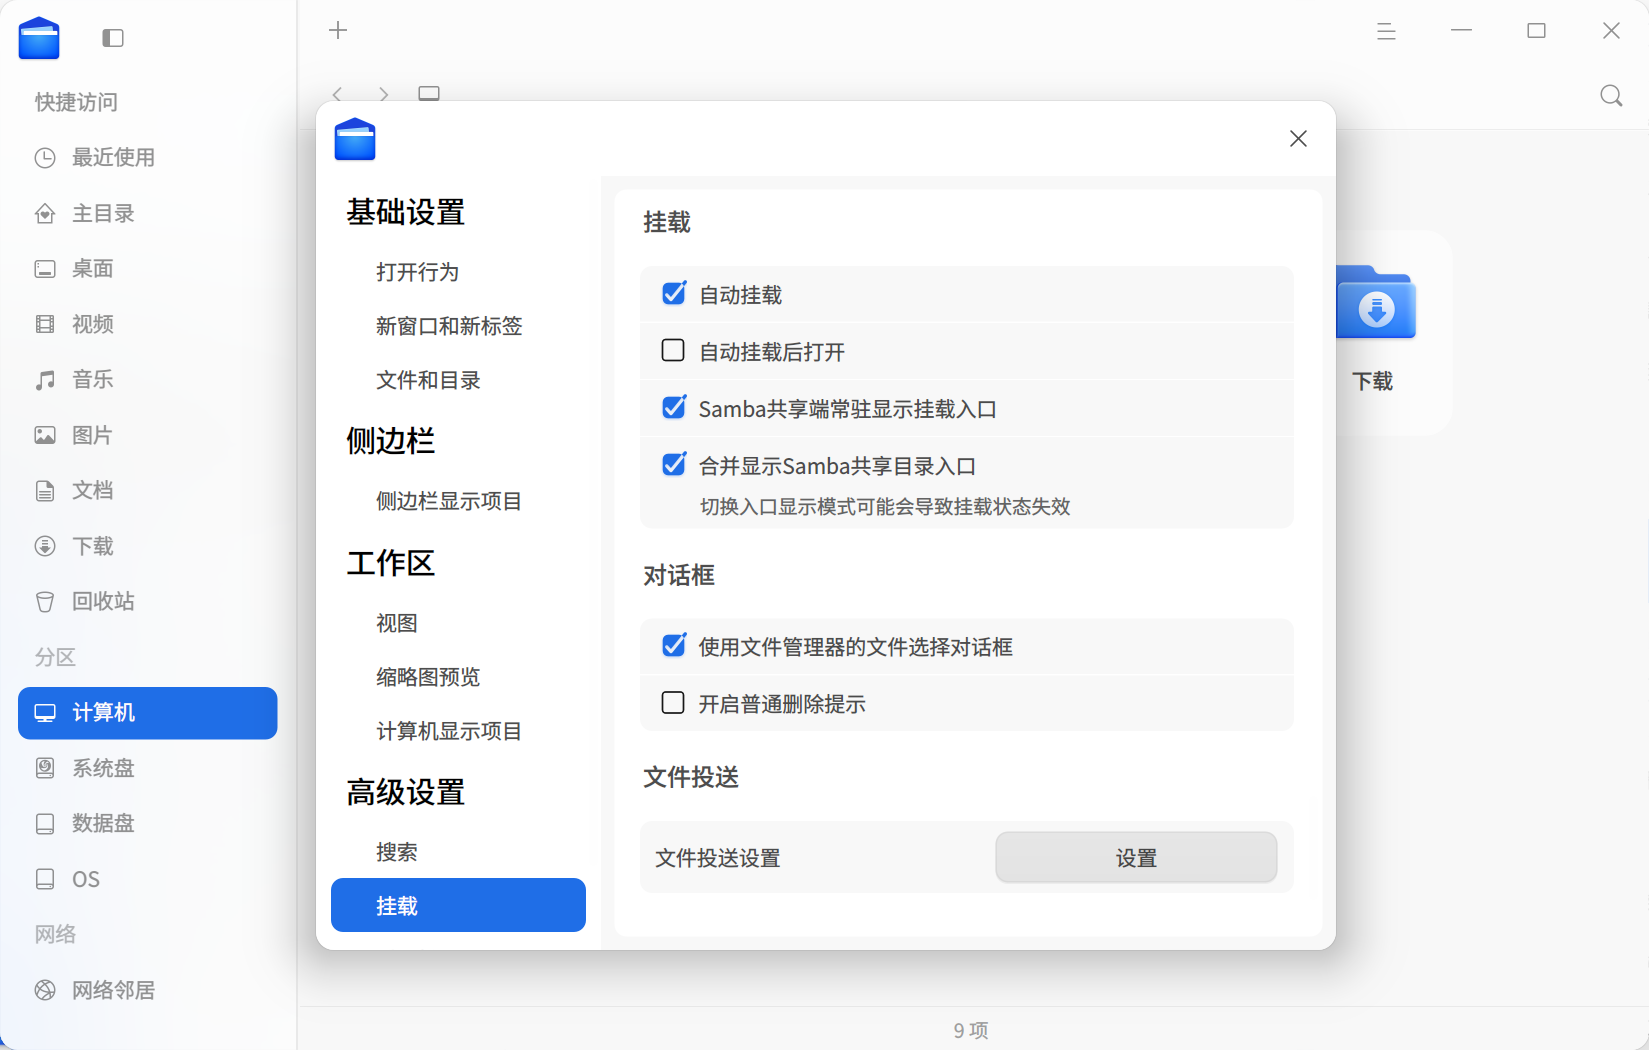Select 打开行为 settings section
Viewport: 1649px width, 1050px height.
[x=458, y=272]
